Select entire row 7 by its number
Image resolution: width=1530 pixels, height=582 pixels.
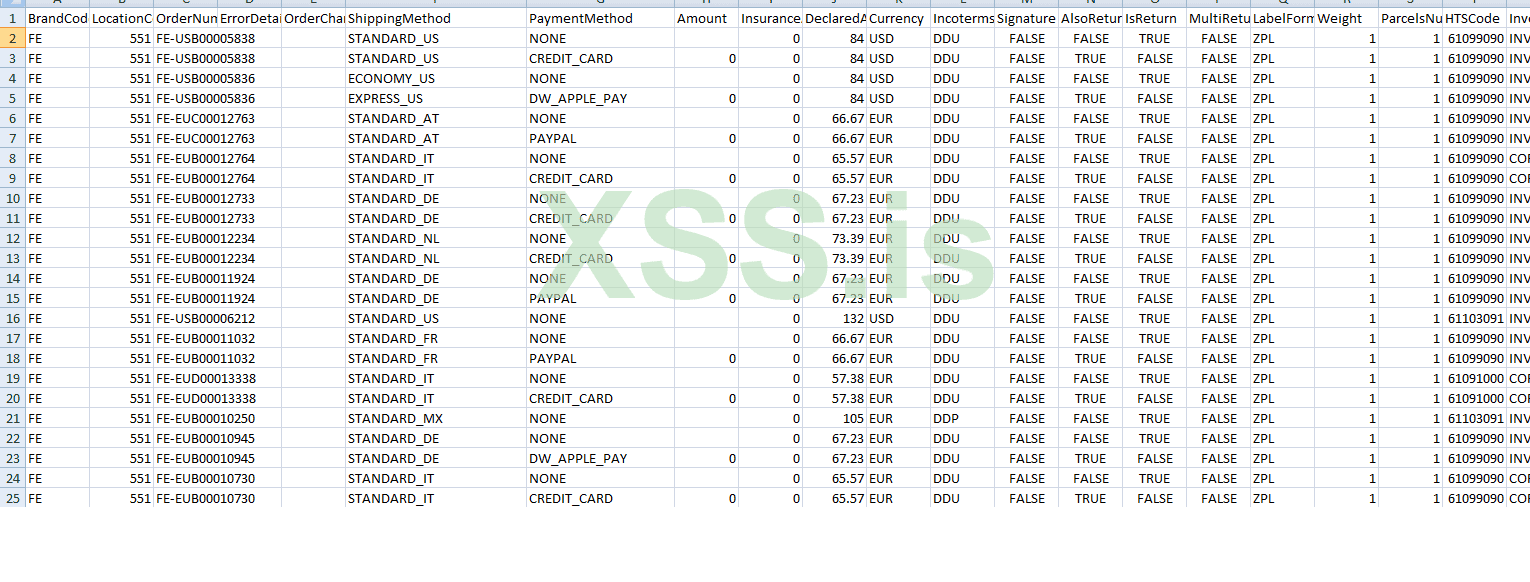pos(13,138)
